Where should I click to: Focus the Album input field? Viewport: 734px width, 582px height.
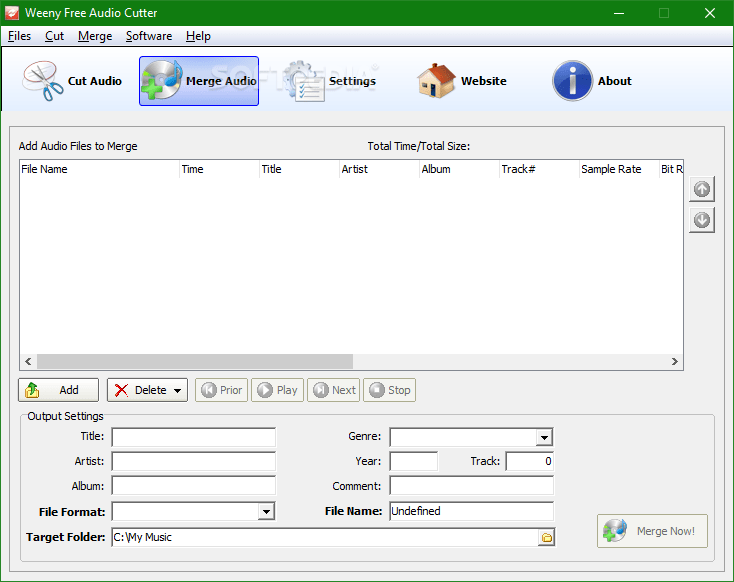point(194,486)
